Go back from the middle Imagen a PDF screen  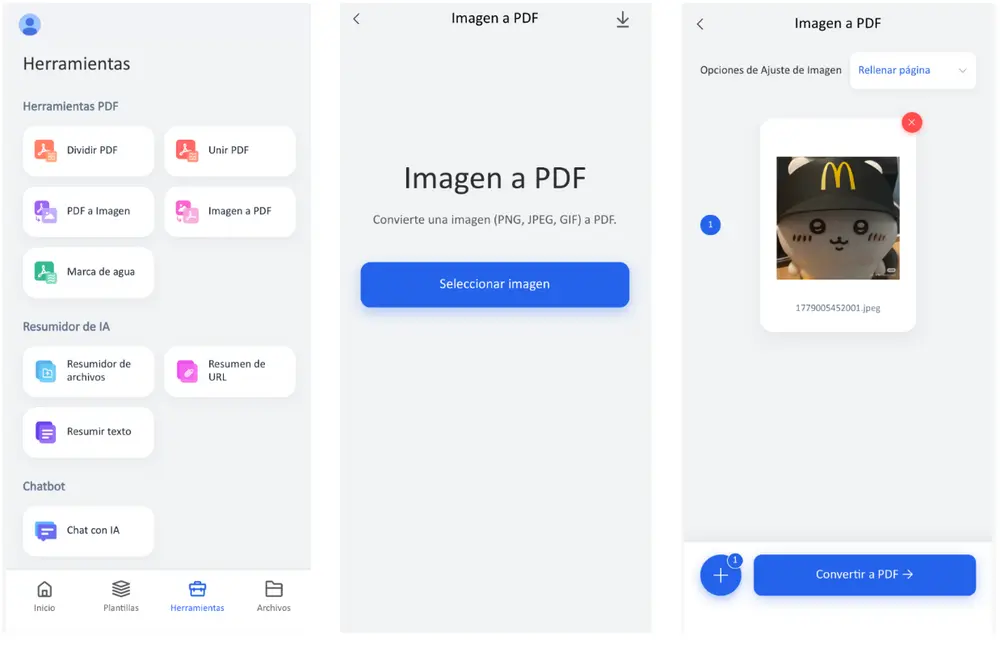(357, 19)
